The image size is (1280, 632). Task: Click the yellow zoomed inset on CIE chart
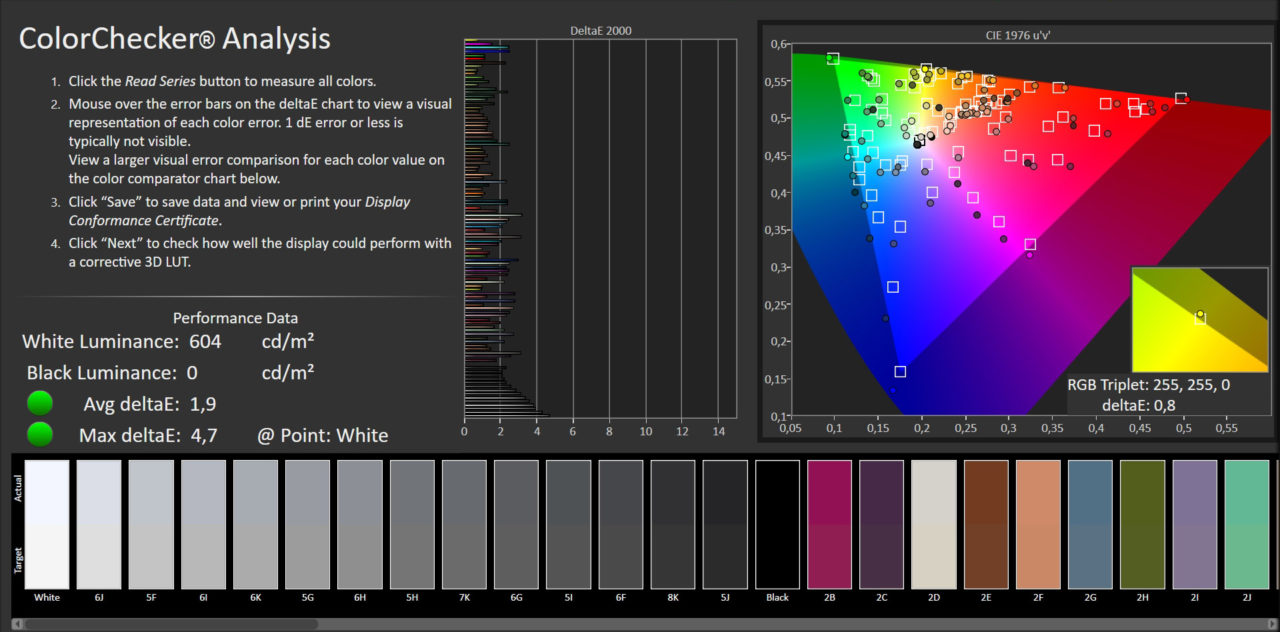[1199, 319]
